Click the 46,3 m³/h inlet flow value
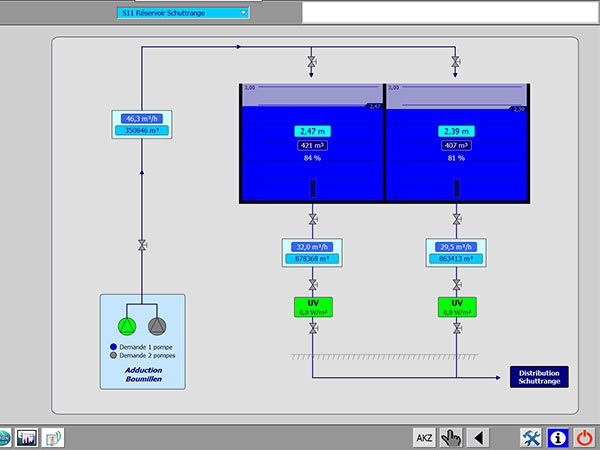 [x=142, y=119]
